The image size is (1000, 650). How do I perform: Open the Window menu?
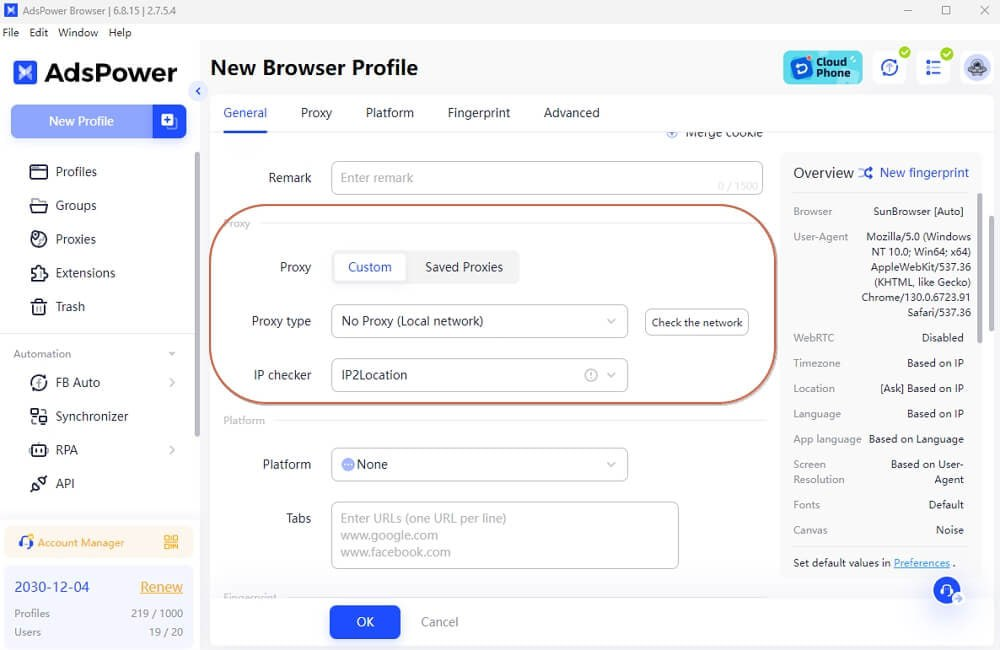78,33
